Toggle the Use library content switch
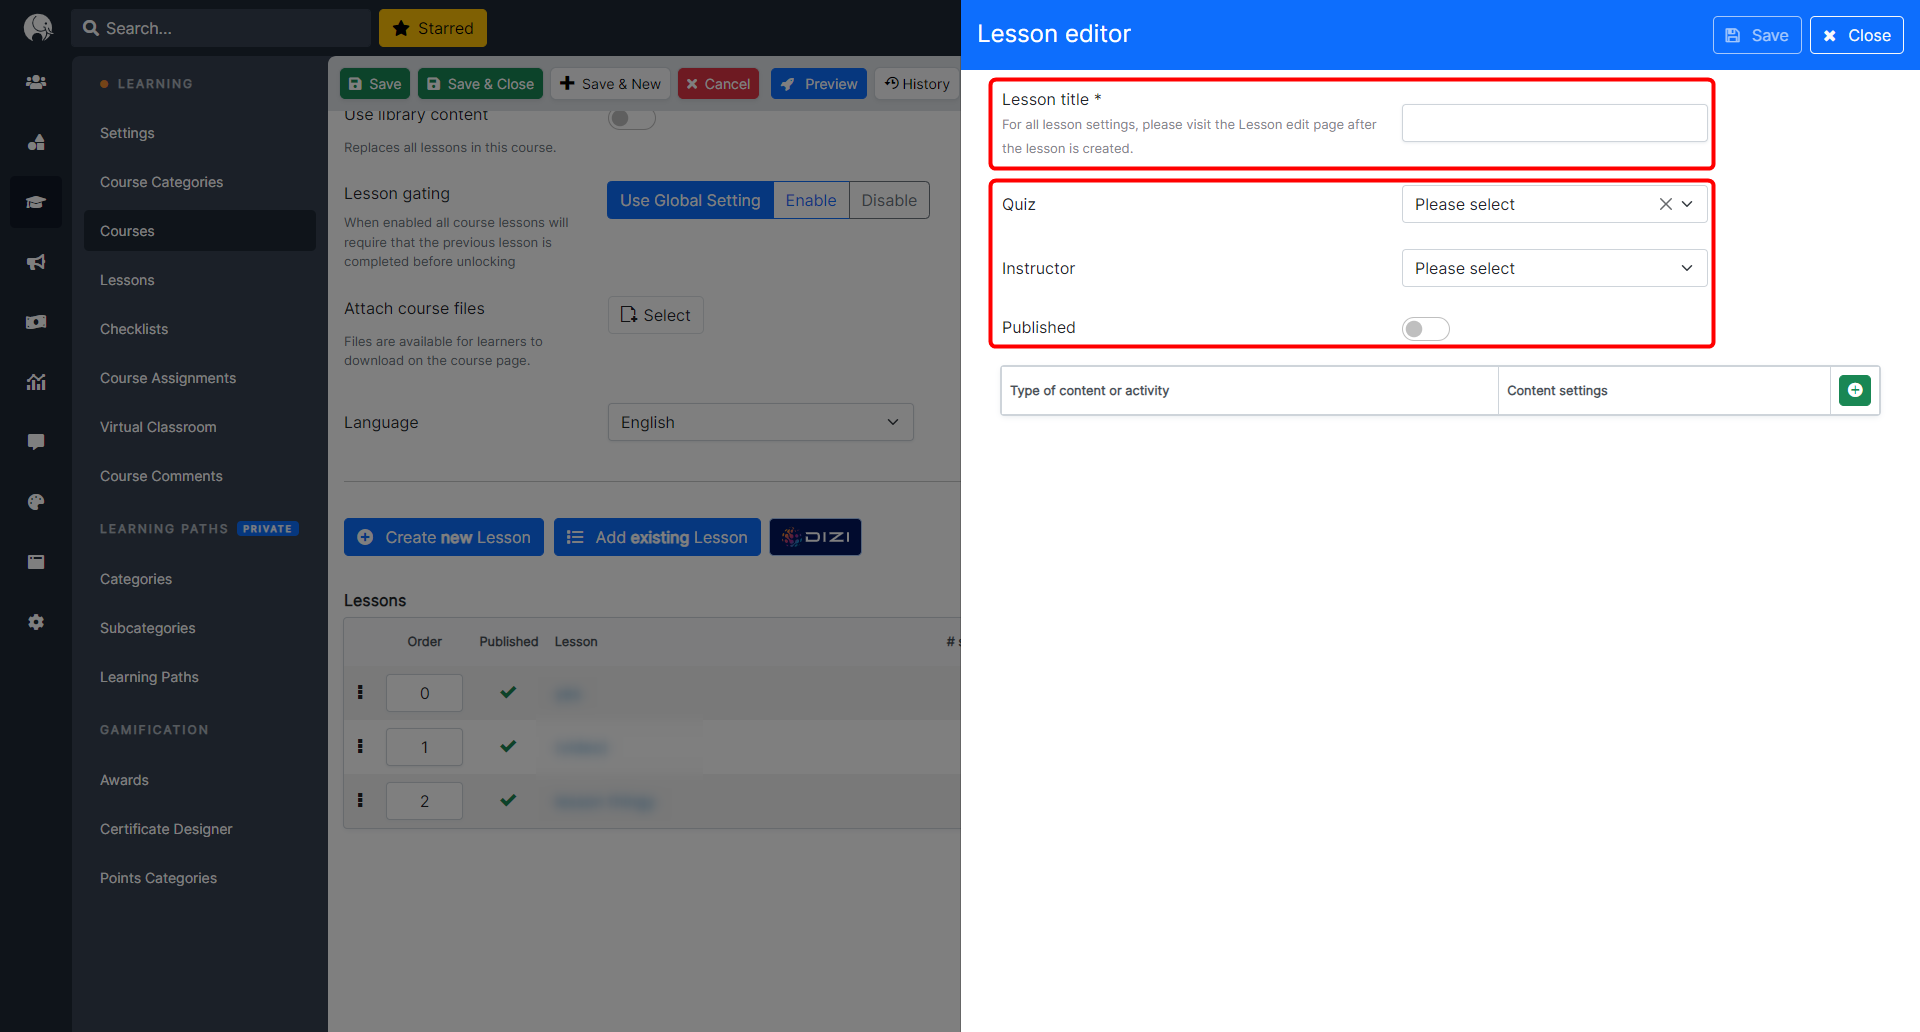 [631, 119]
